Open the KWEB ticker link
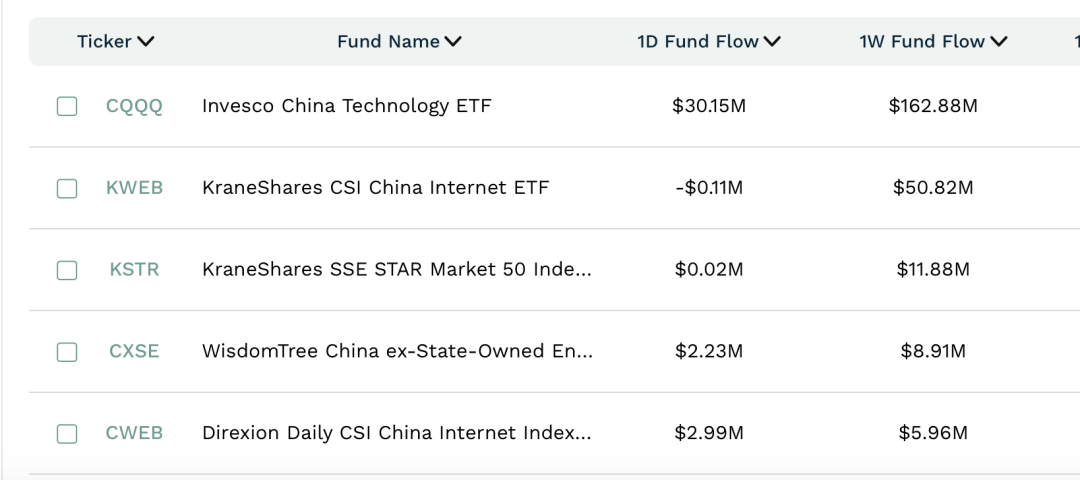 point(134,188)
